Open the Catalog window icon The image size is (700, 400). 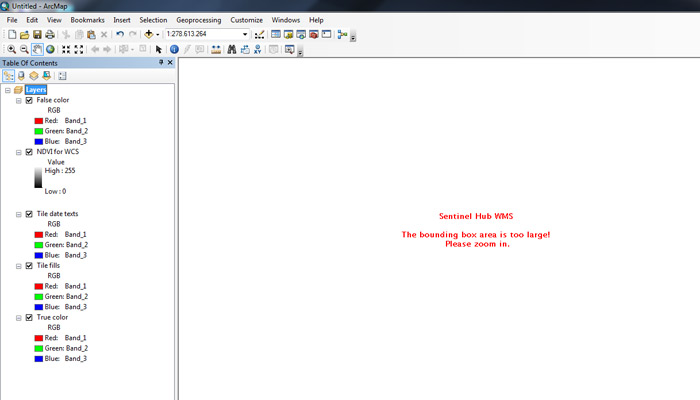pos(288,34)
